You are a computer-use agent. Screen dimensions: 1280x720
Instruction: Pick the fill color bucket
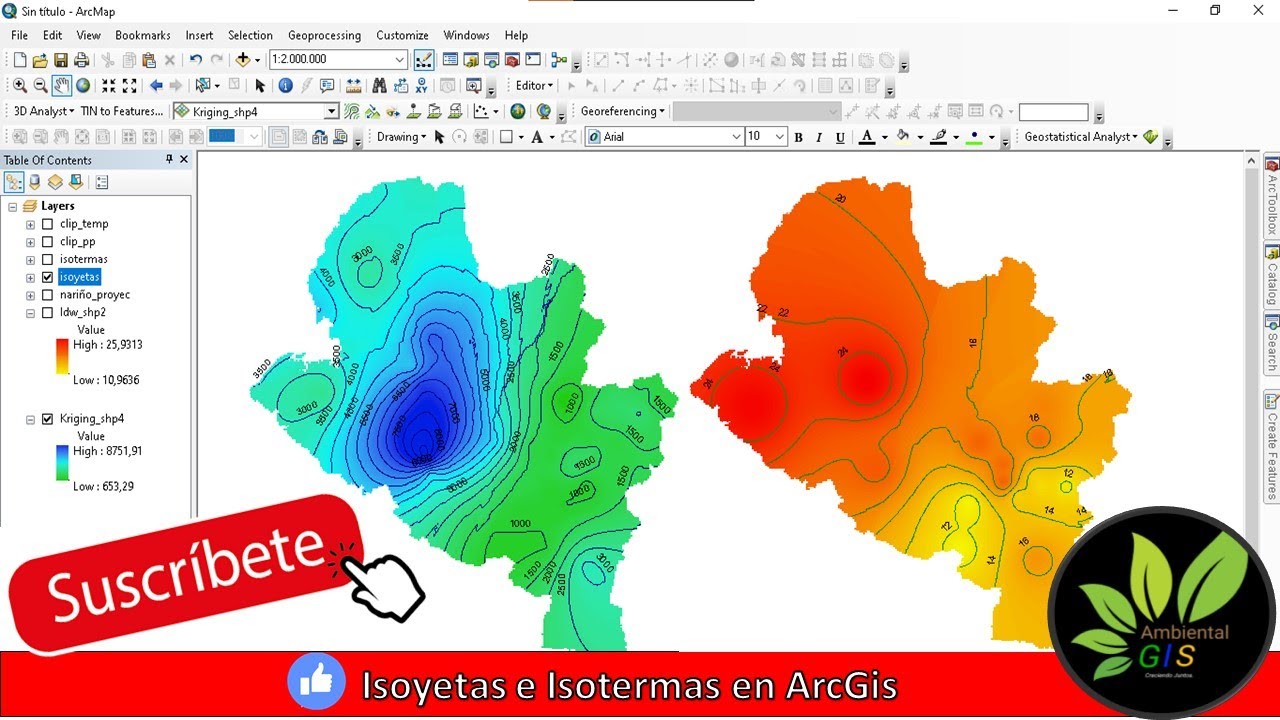tap(903, 137)
